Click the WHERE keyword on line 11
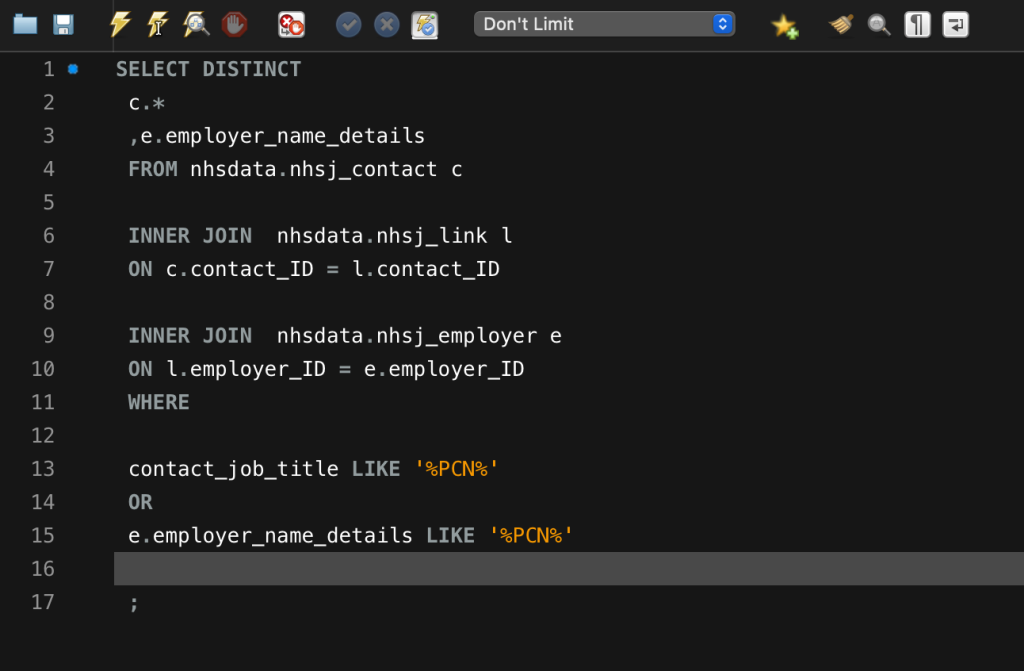1024x671 pixels. 159,402
